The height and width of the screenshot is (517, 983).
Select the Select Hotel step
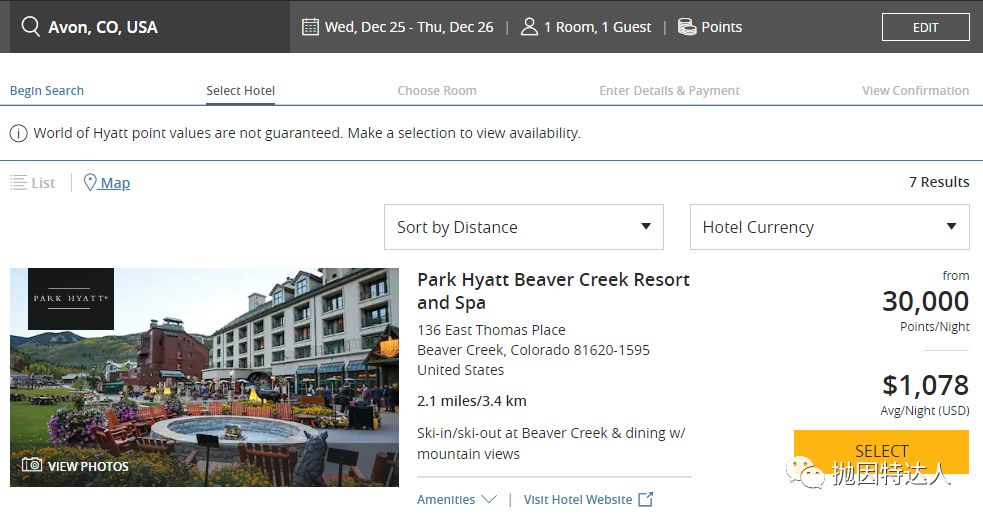pos(241,91)
